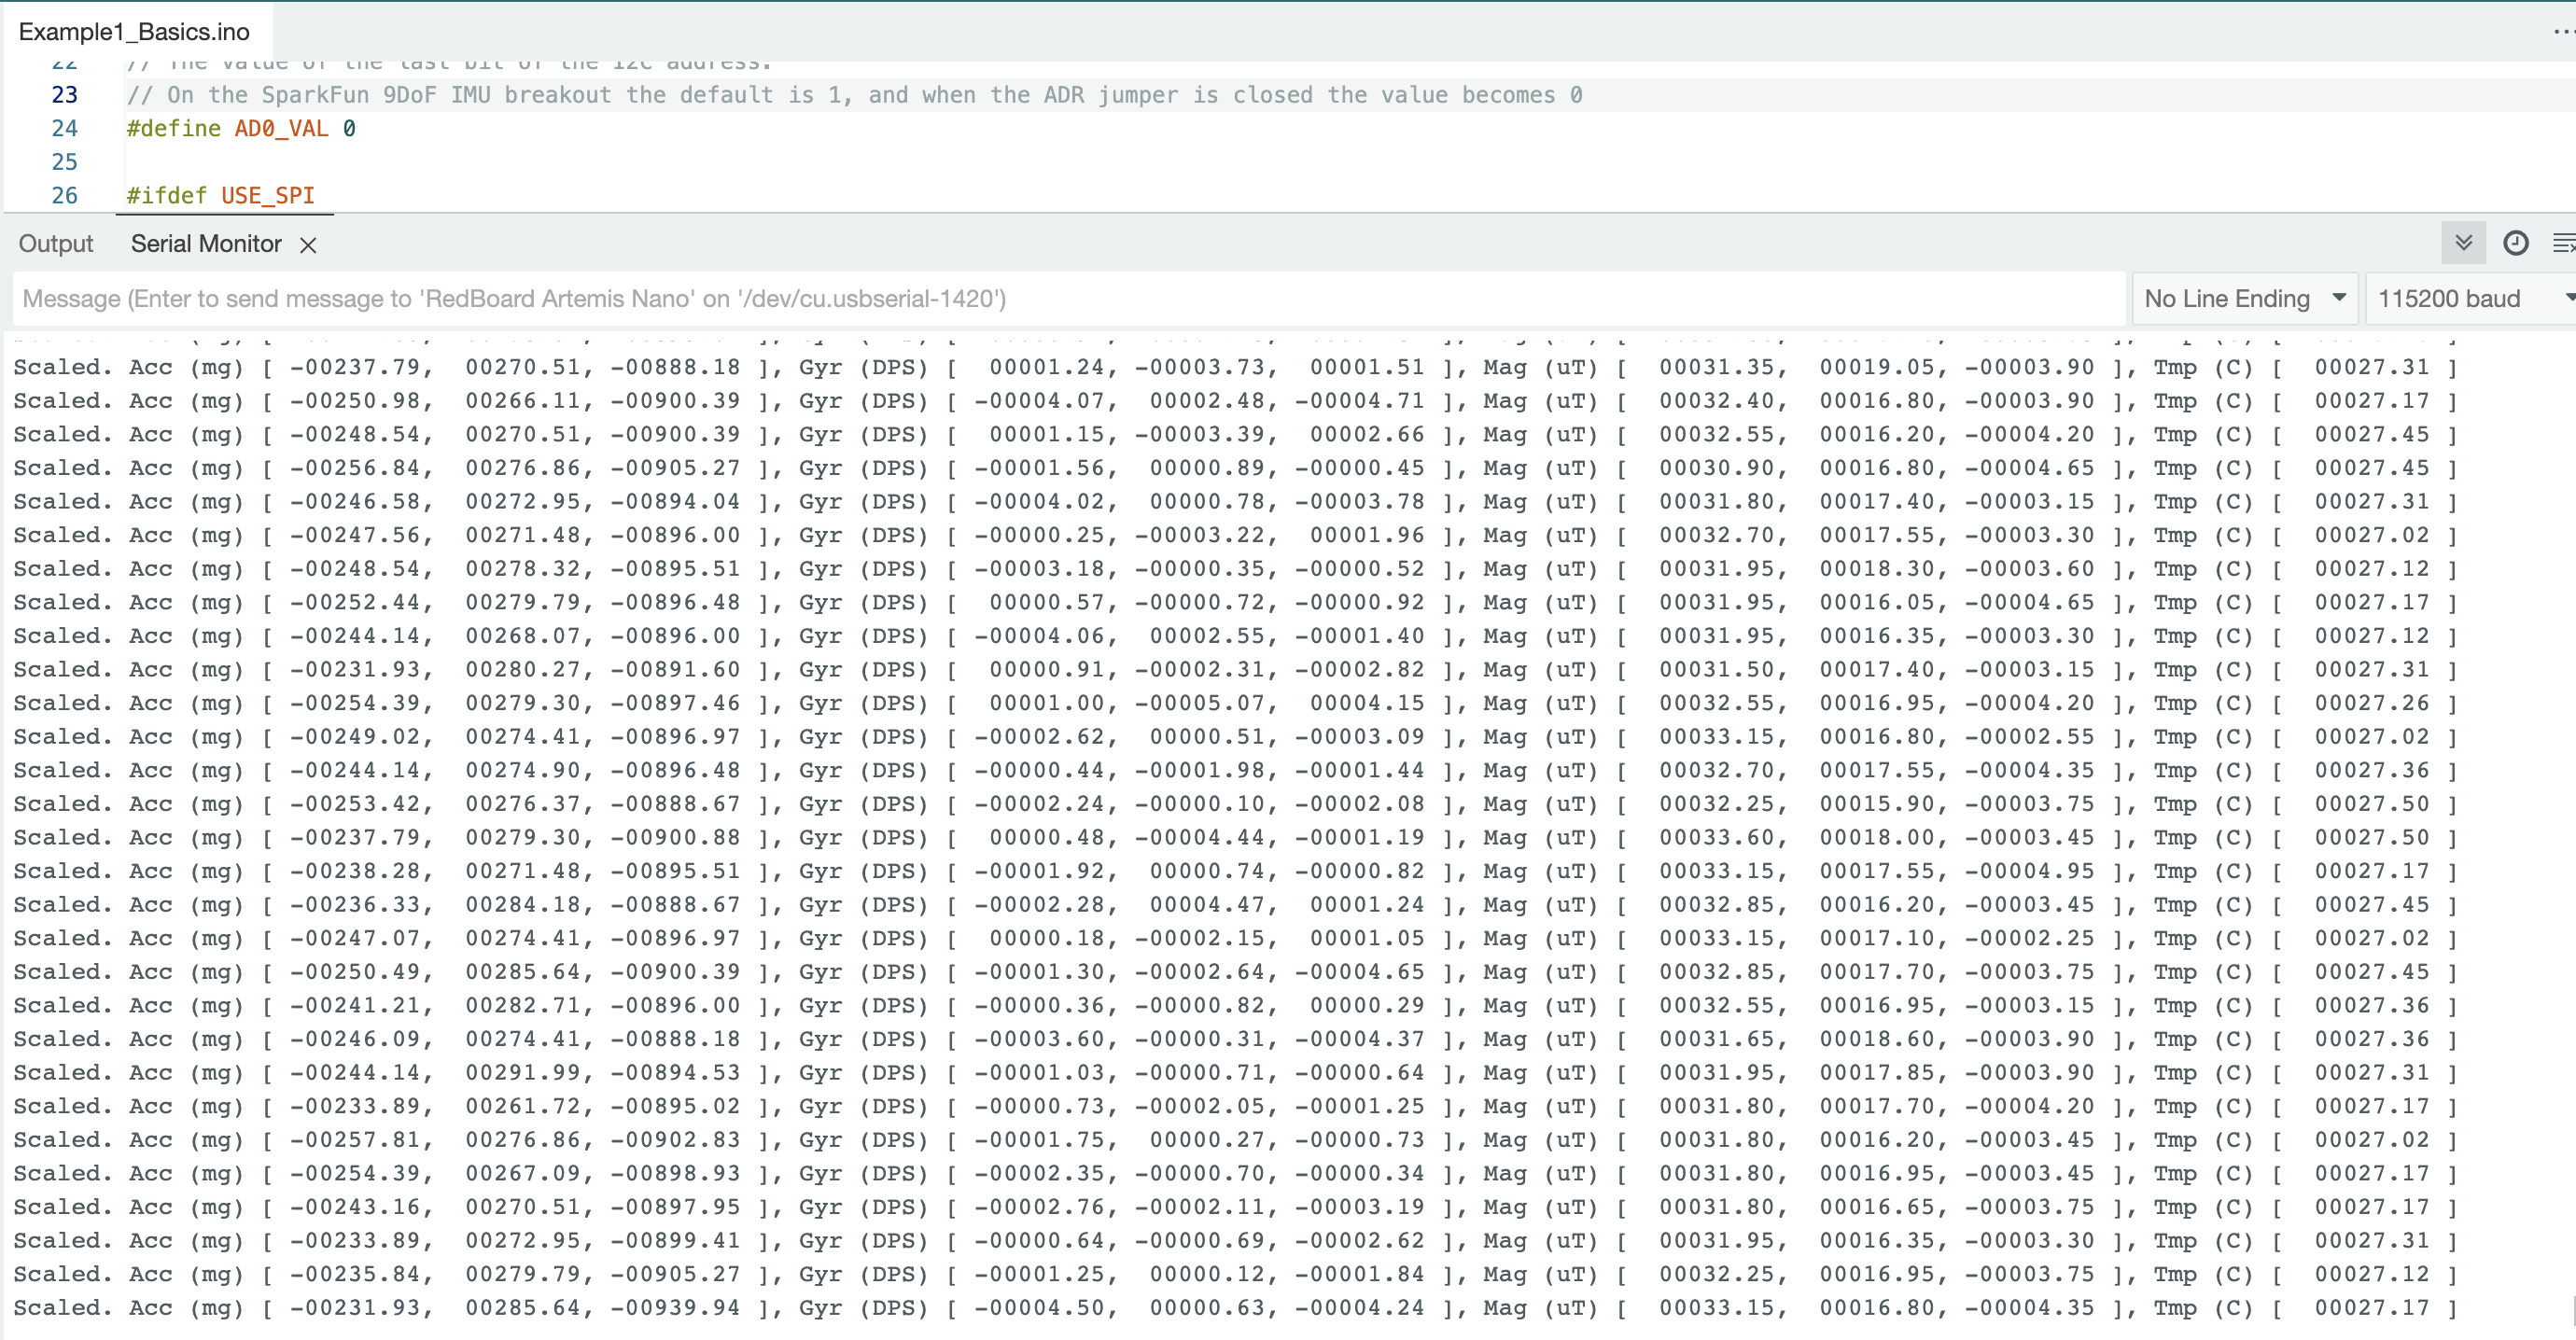Clear serial output using the lines icon
2576x1340 pixels.
[x=2563, y=243]
